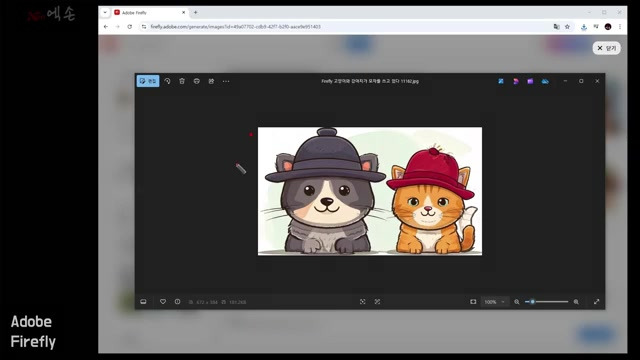640x360 pixels.
Task: Bookmark this page with the star icon
Action: pyautogui.click(x=567, y=27)
